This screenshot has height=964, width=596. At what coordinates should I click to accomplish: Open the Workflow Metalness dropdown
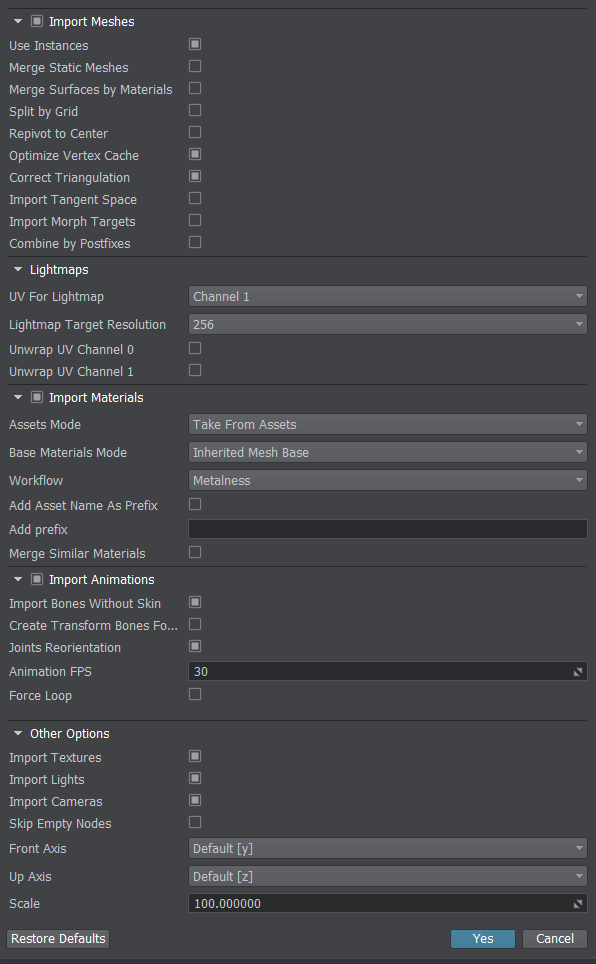pos(387,481)
